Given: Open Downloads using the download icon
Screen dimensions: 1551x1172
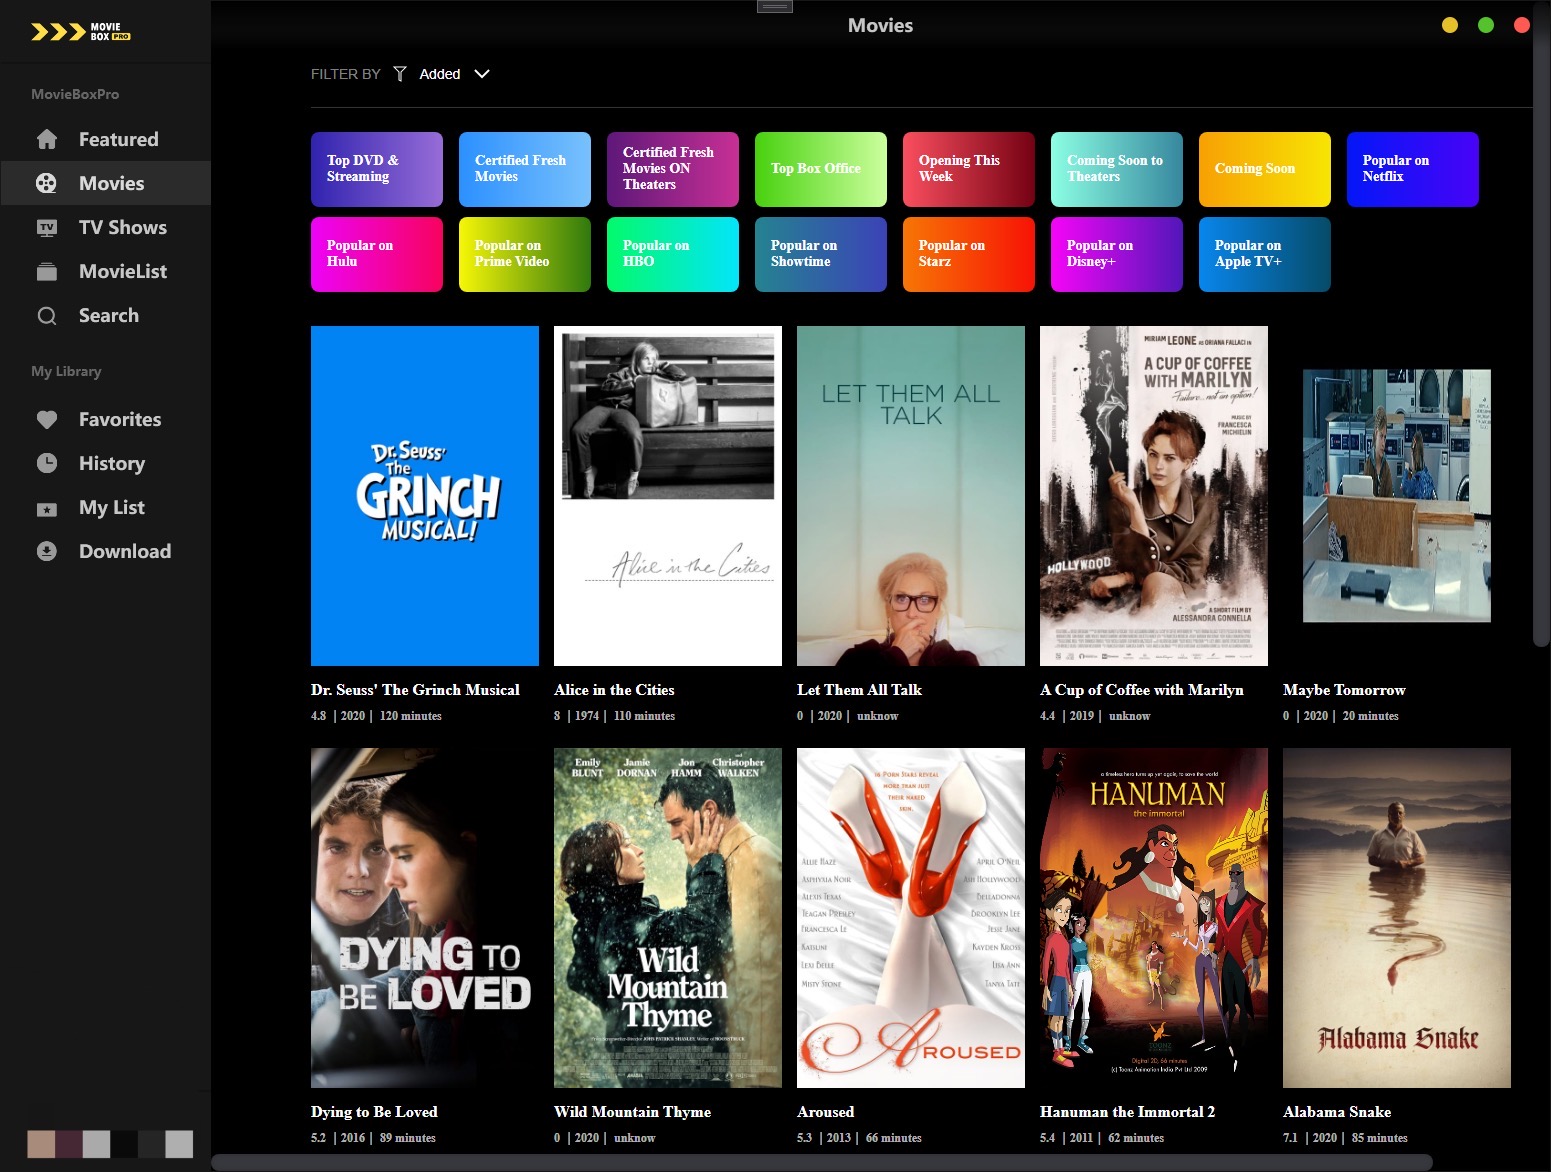Looking at the screenshot, I should (47, 551).
